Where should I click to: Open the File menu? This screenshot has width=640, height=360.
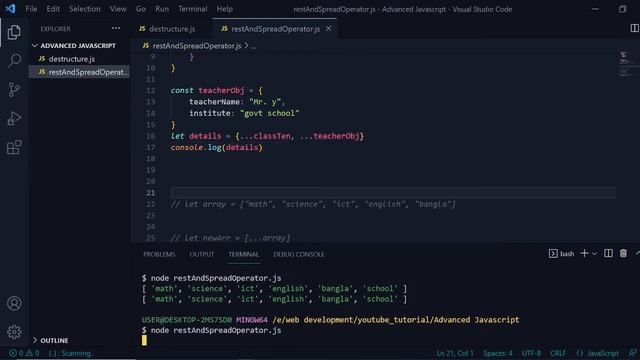point(31,9)
